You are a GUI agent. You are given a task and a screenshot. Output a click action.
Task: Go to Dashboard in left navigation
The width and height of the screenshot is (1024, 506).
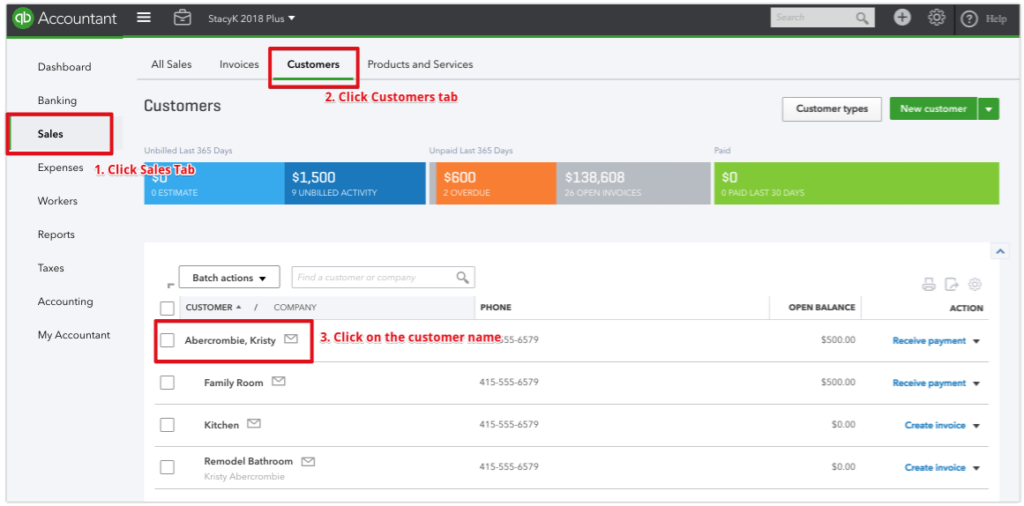coord(65,67)
